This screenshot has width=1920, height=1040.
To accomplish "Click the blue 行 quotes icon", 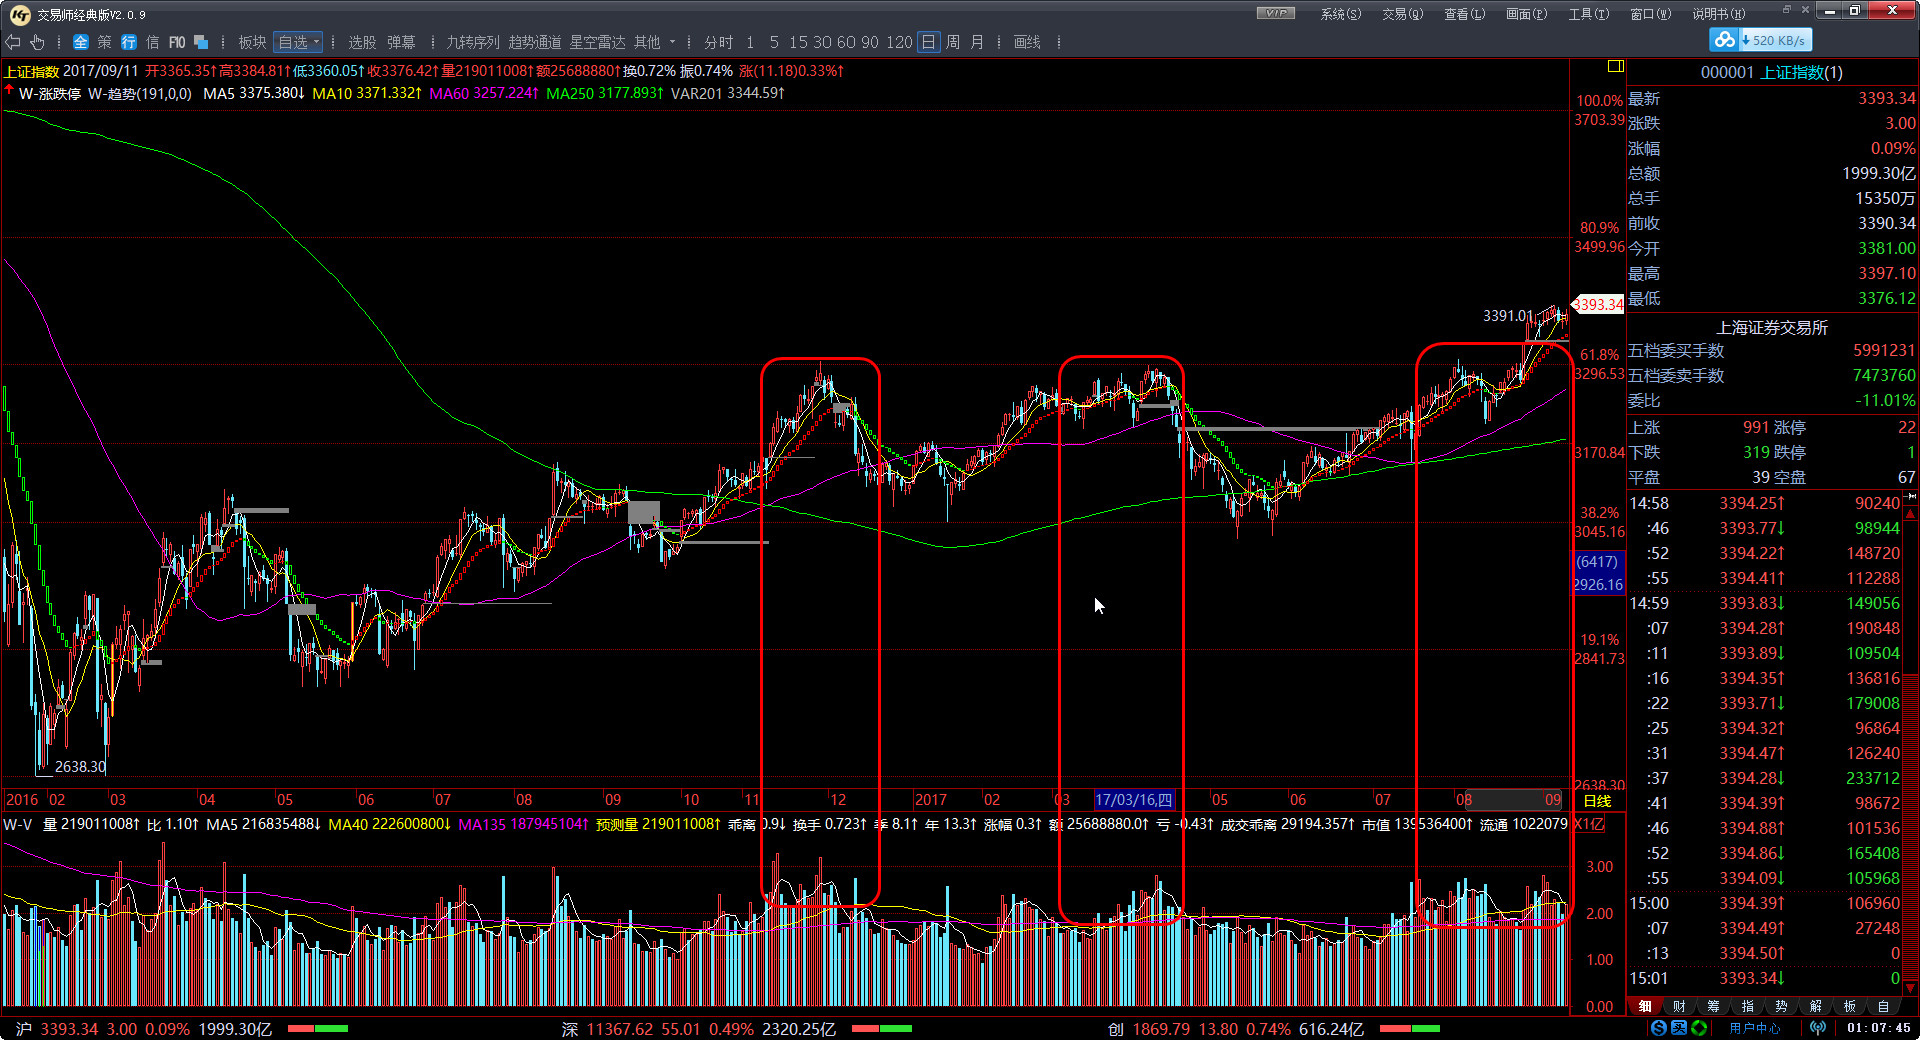I will [129, 42].
